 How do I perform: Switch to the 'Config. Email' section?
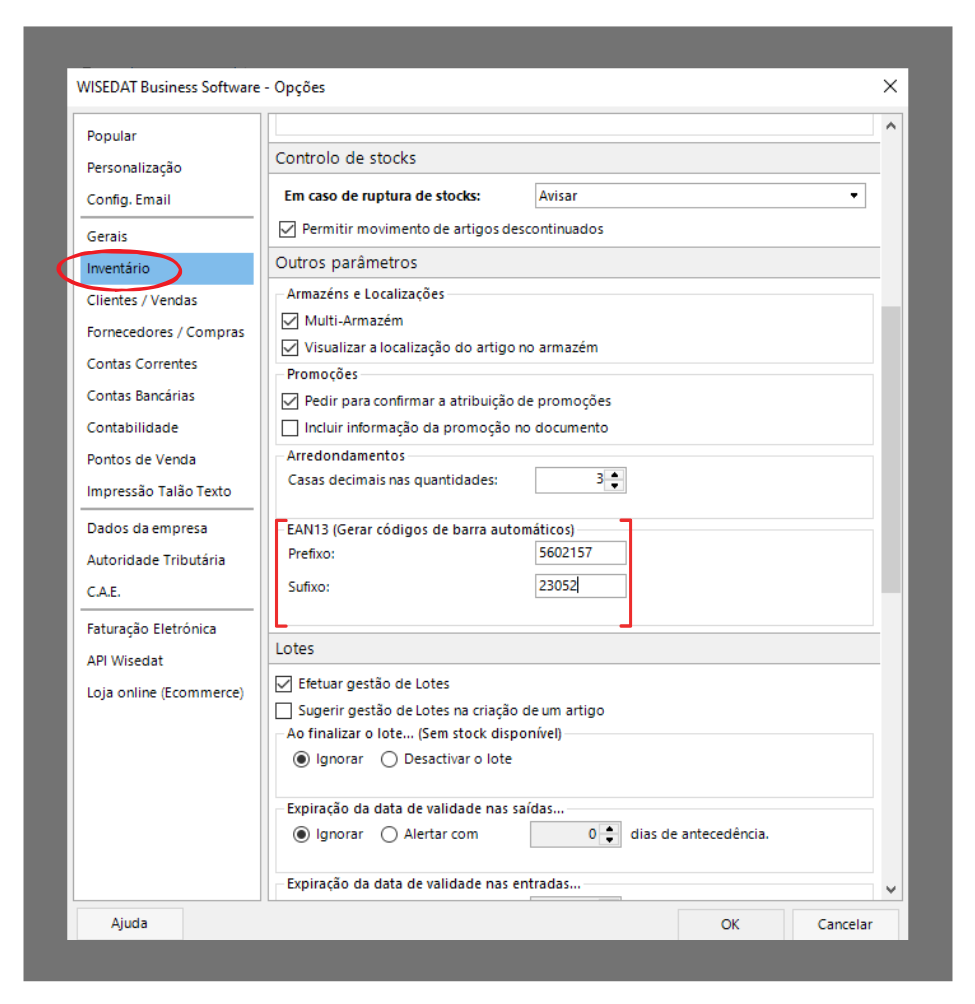pyautogui.click(x=128, y=200)
